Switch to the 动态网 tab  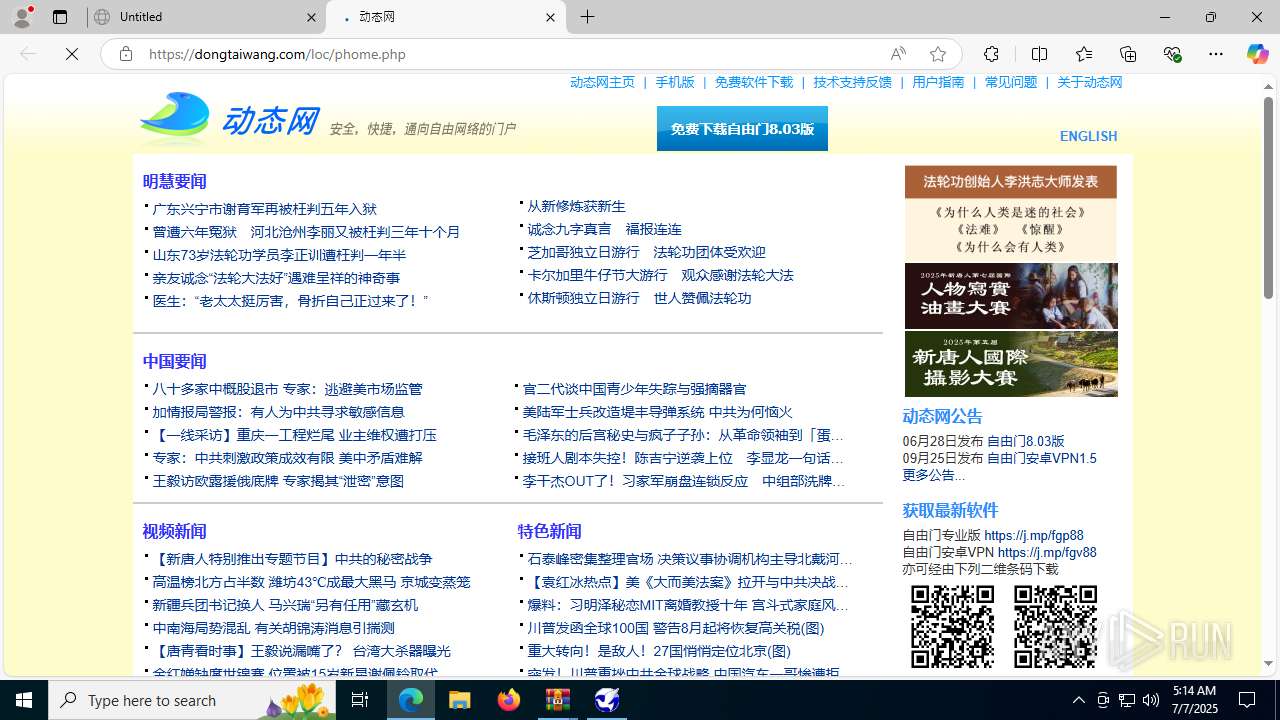click(447, 17)
